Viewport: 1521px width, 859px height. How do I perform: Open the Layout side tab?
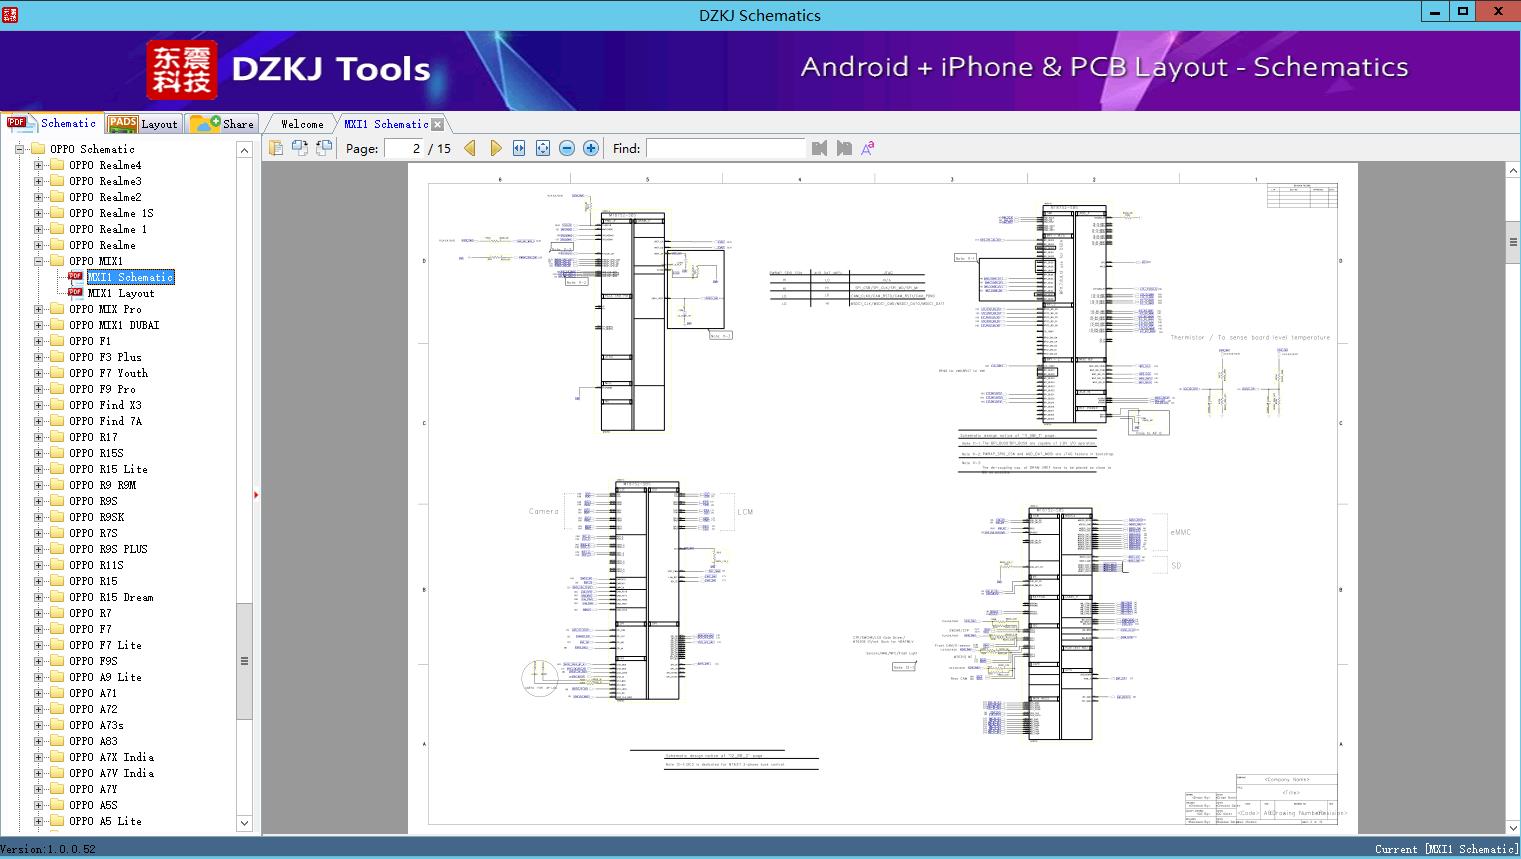[143, 124]
